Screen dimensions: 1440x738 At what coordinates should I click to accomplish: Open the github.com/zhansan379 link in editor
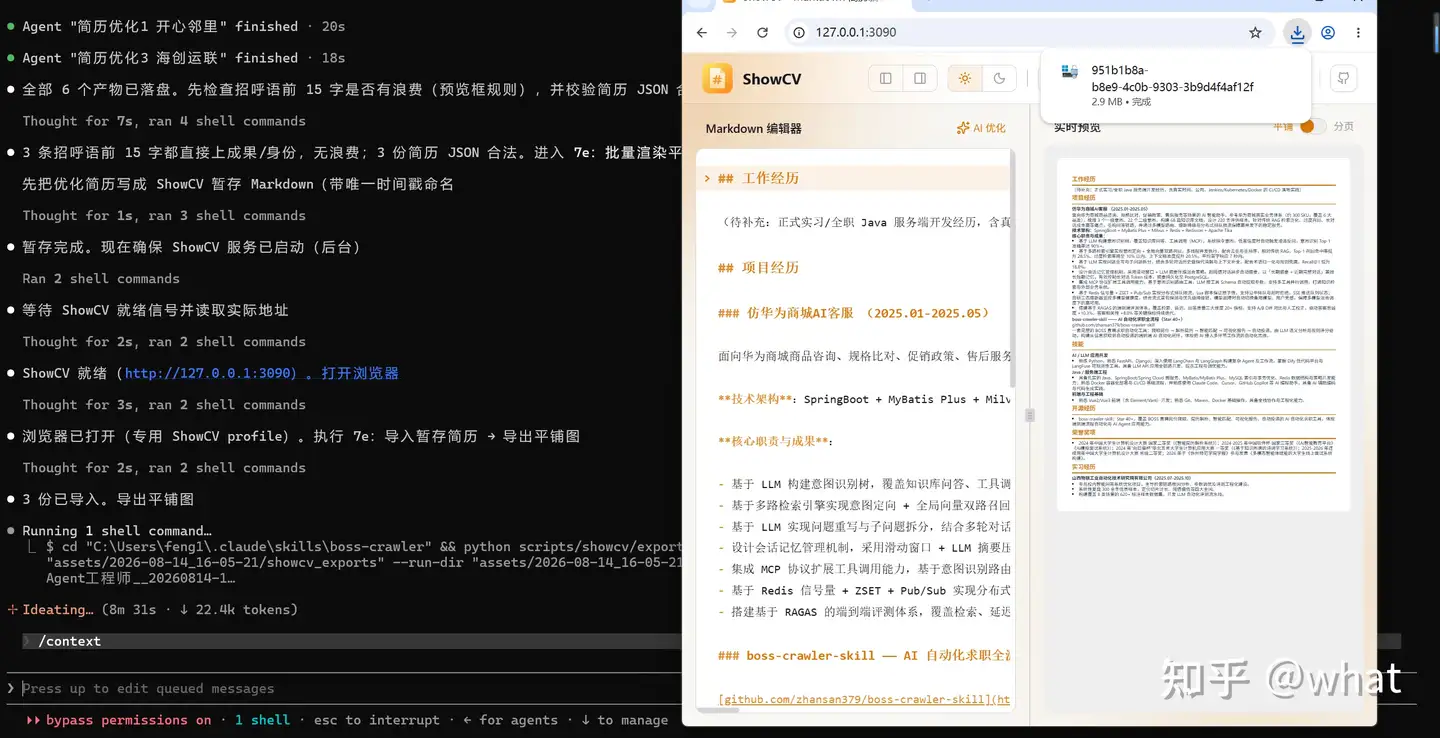pyautogui.click(x=864, y=699)
